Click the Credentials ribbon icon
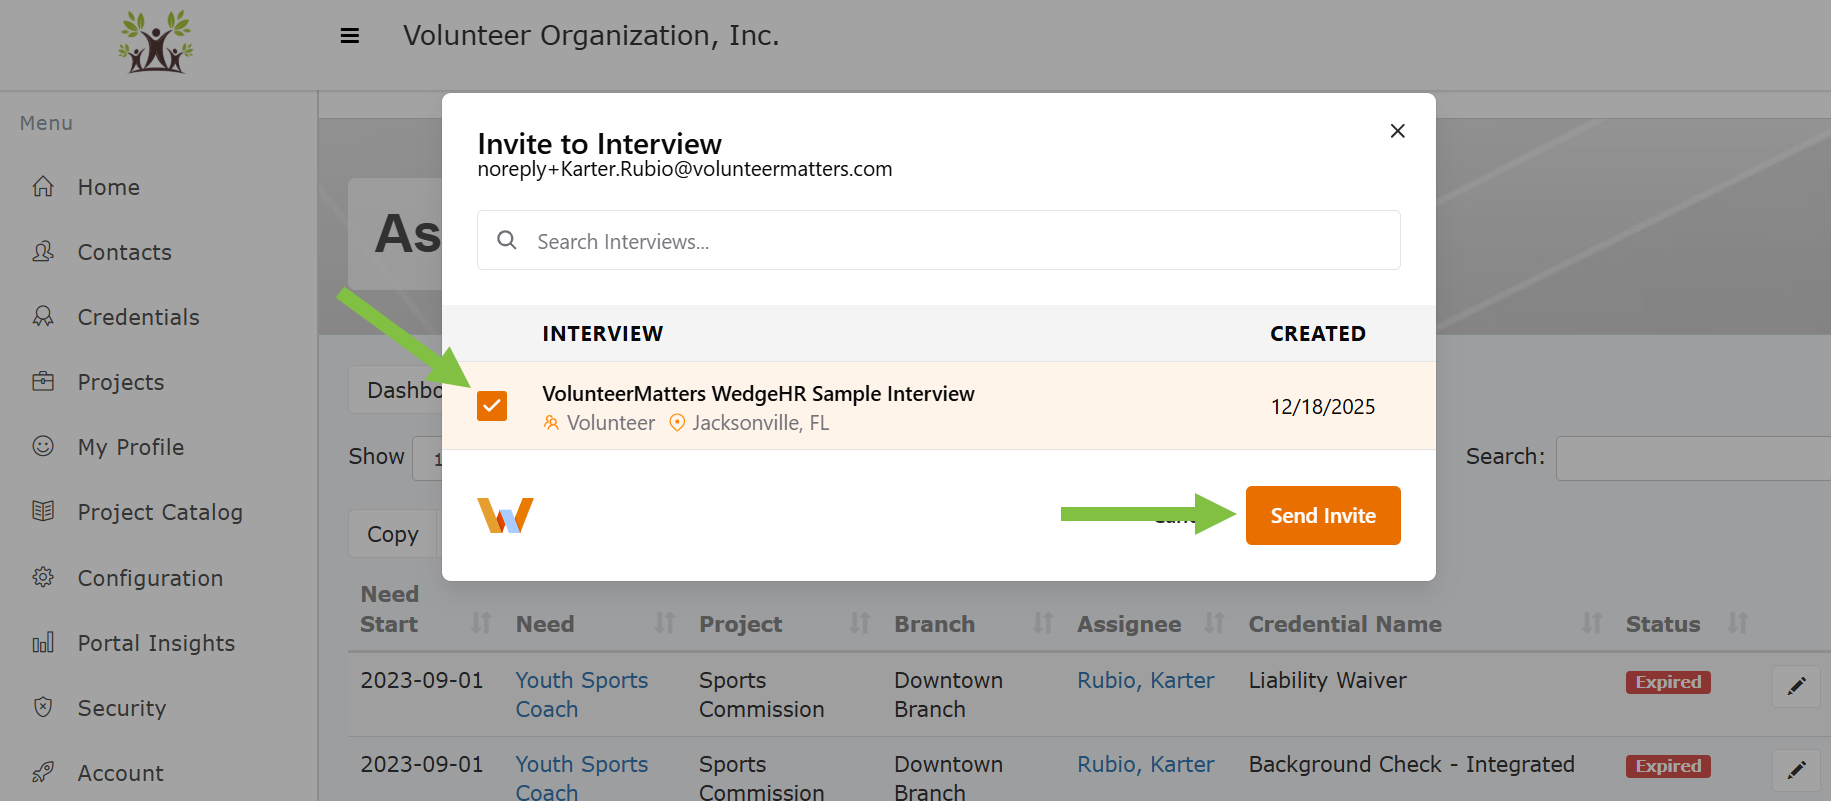 43,317
